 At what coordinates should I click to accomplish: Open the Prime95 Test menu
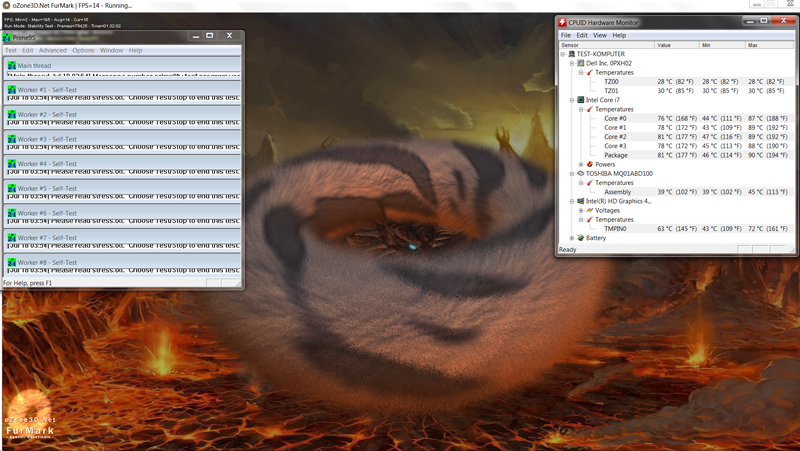pos(11,50)
